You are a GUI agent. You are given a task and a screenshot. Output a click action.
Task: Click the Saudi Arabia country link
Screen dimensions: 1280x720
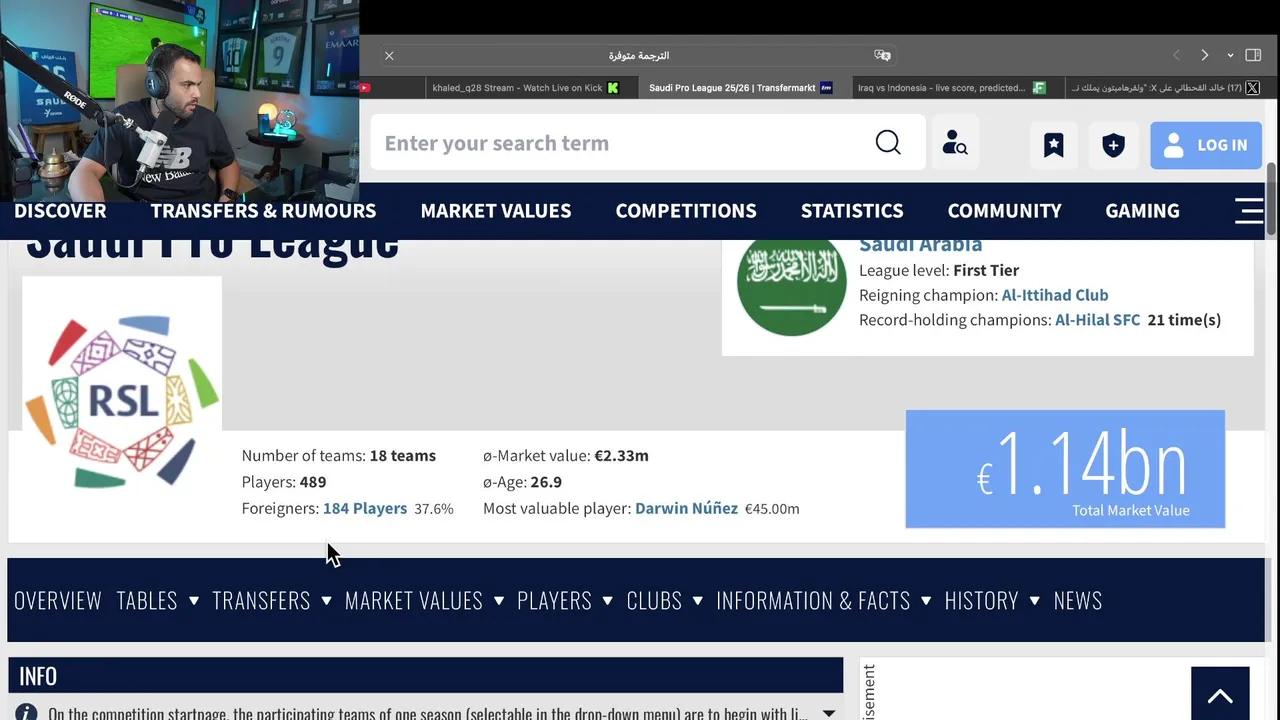(x=920, y=246)
